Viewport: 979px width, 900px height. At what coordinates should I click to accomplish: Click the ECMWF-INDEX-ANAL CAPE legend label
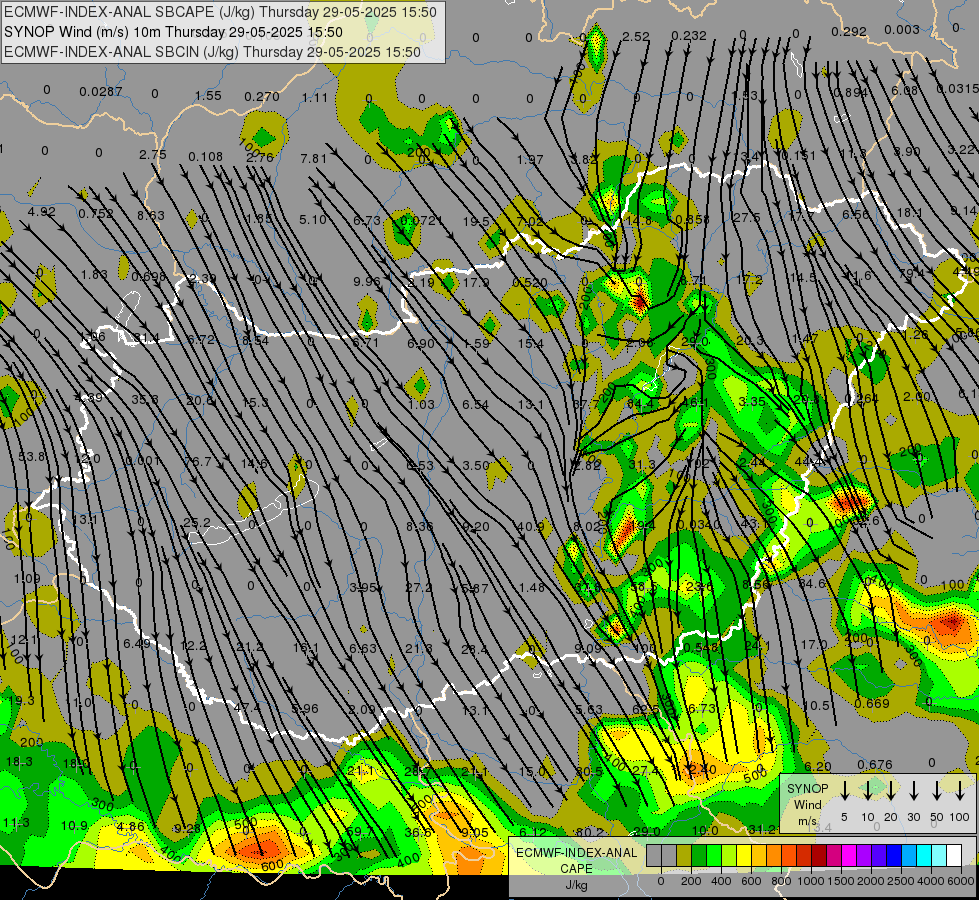pyautogui.click(x=576, y=860)
